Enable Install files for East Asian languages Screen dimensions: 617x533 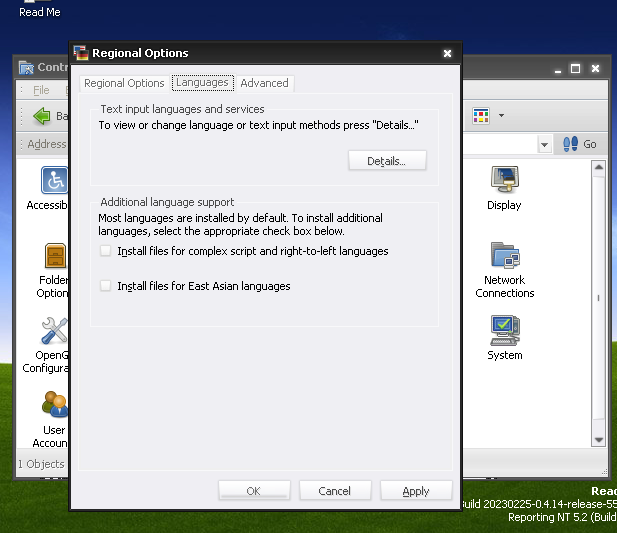pos(105,286)
